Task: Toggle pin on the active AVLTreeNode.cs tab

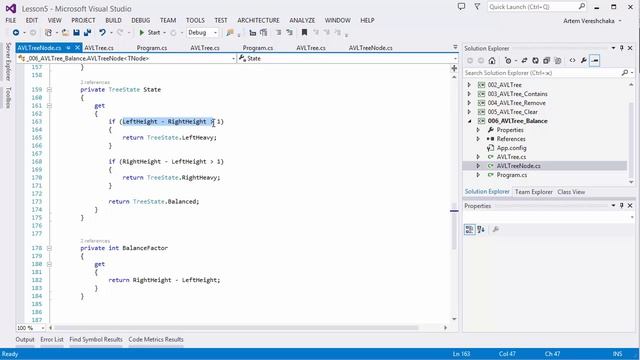Action: tap(68, 48)
